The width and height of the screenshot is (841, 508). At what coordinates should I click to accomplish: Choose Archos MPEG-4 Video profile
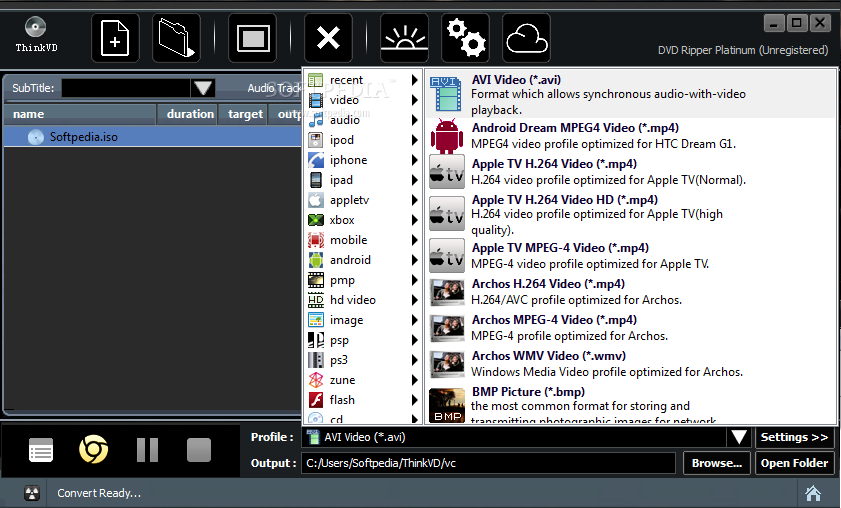pos(631,328)
